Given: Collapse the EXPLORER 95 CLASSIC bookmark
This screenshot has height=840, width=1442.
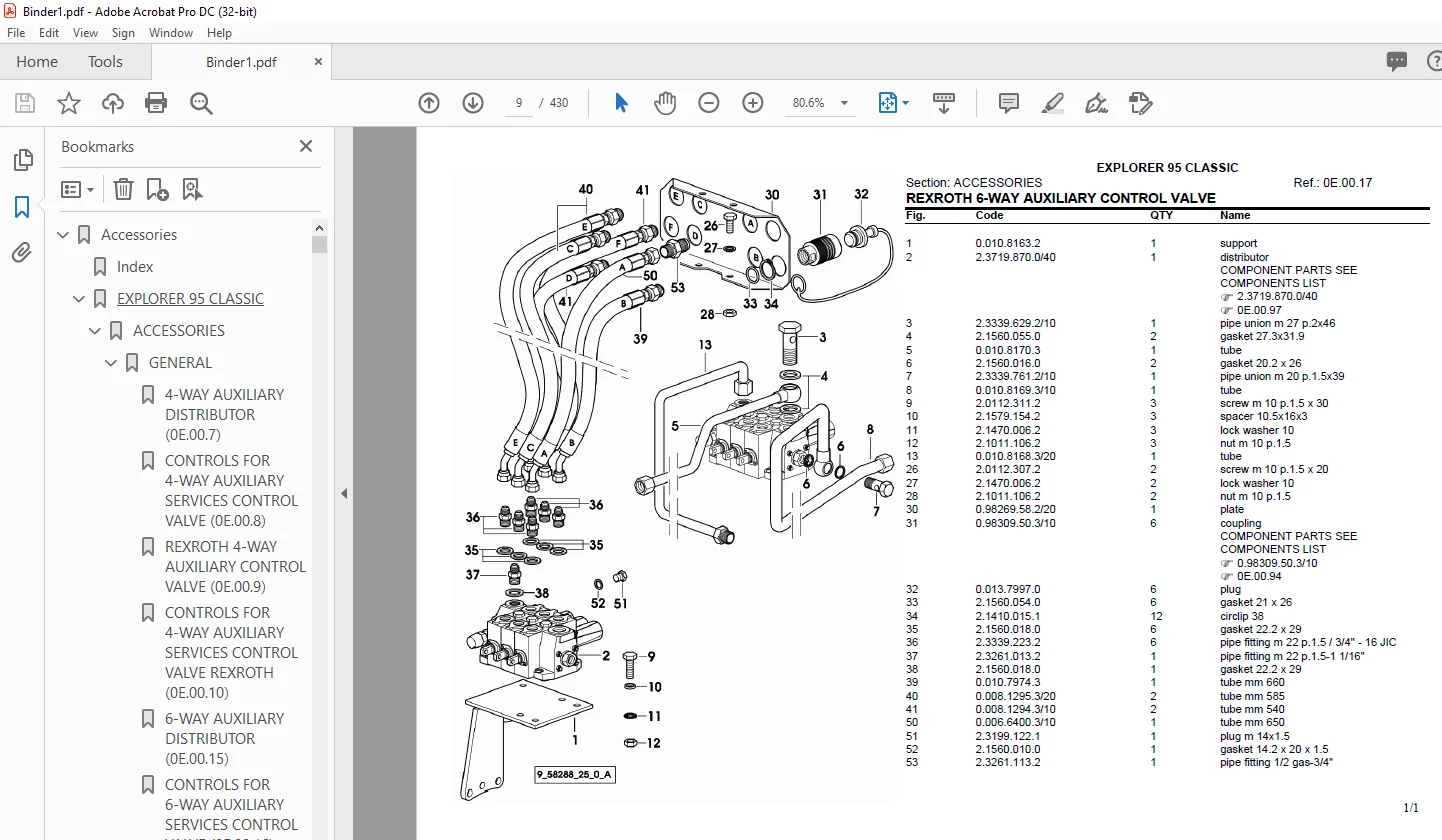Looking at the screenshot, I should point(80,299).
